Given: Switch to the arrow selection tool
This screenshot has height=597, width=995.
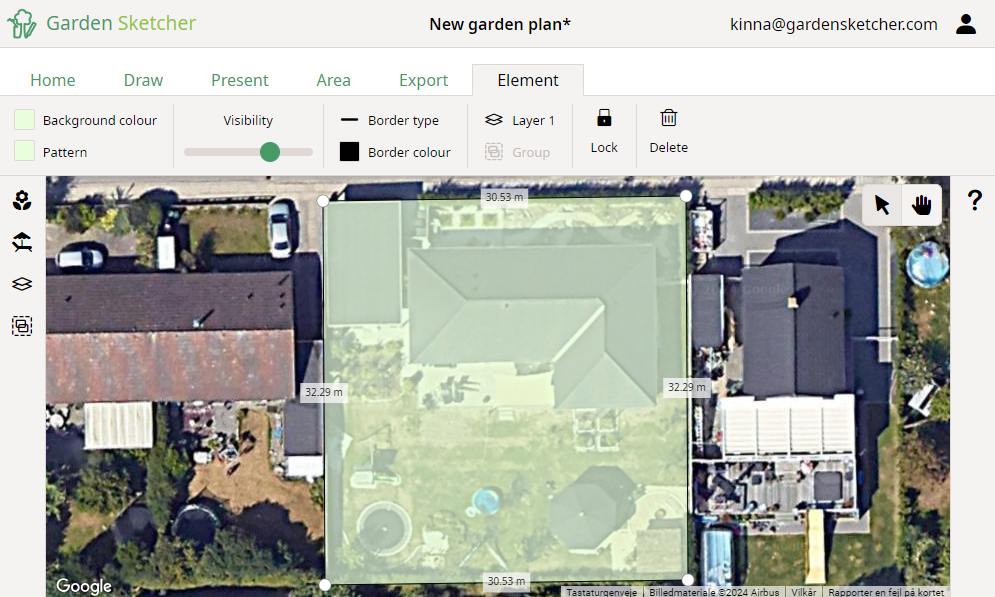Looking at the screenshot, I should pos(881,204).
